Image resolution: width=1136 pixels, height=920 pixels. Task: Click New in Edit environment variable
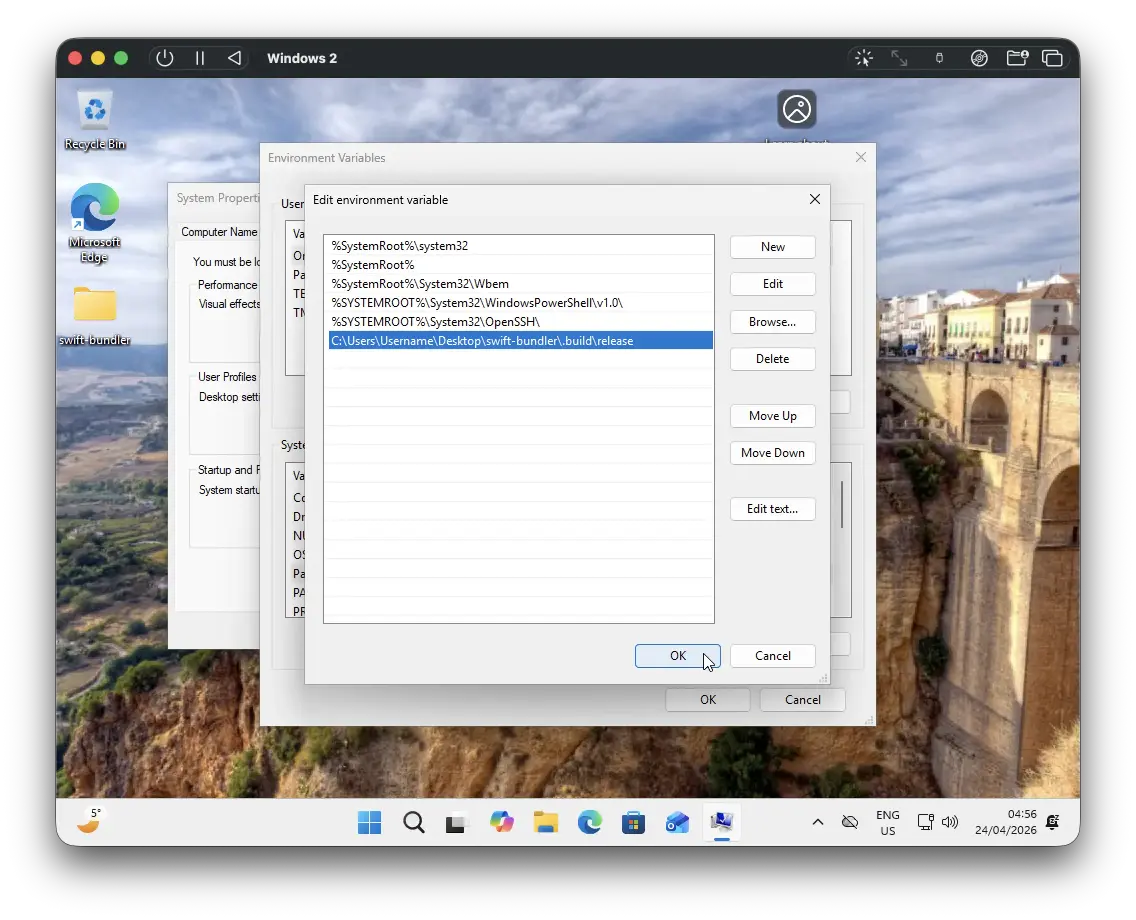tap(772, 247)
